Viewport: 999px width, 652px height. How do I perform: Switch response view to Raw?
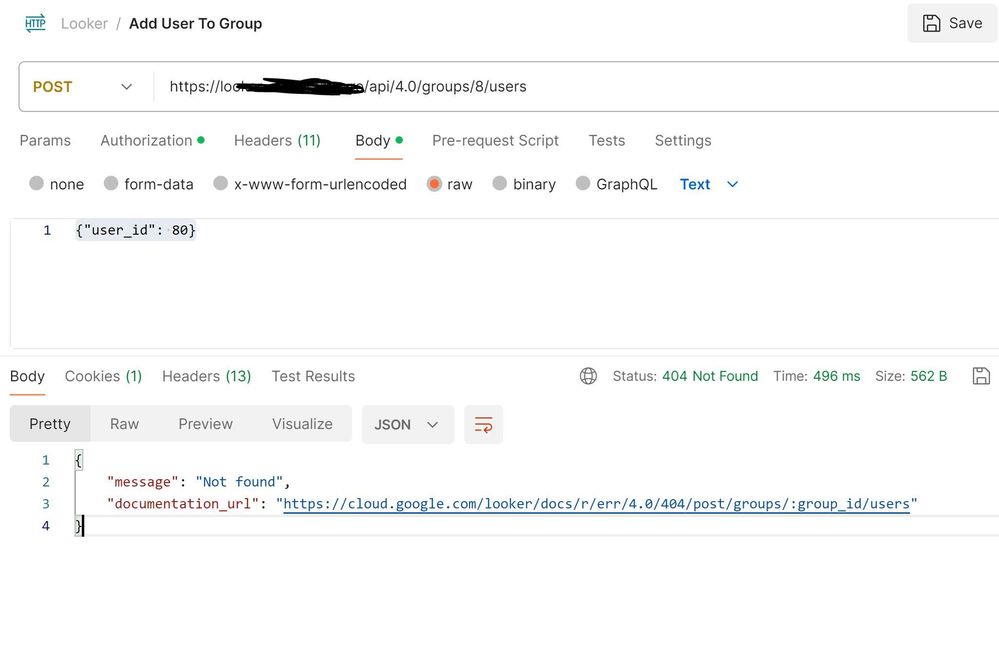point(124,424)
